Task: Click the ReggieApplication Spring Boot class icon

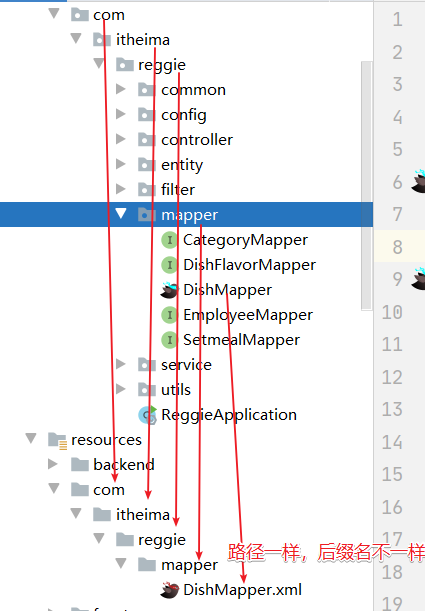Action: click(x=148, y=415)
